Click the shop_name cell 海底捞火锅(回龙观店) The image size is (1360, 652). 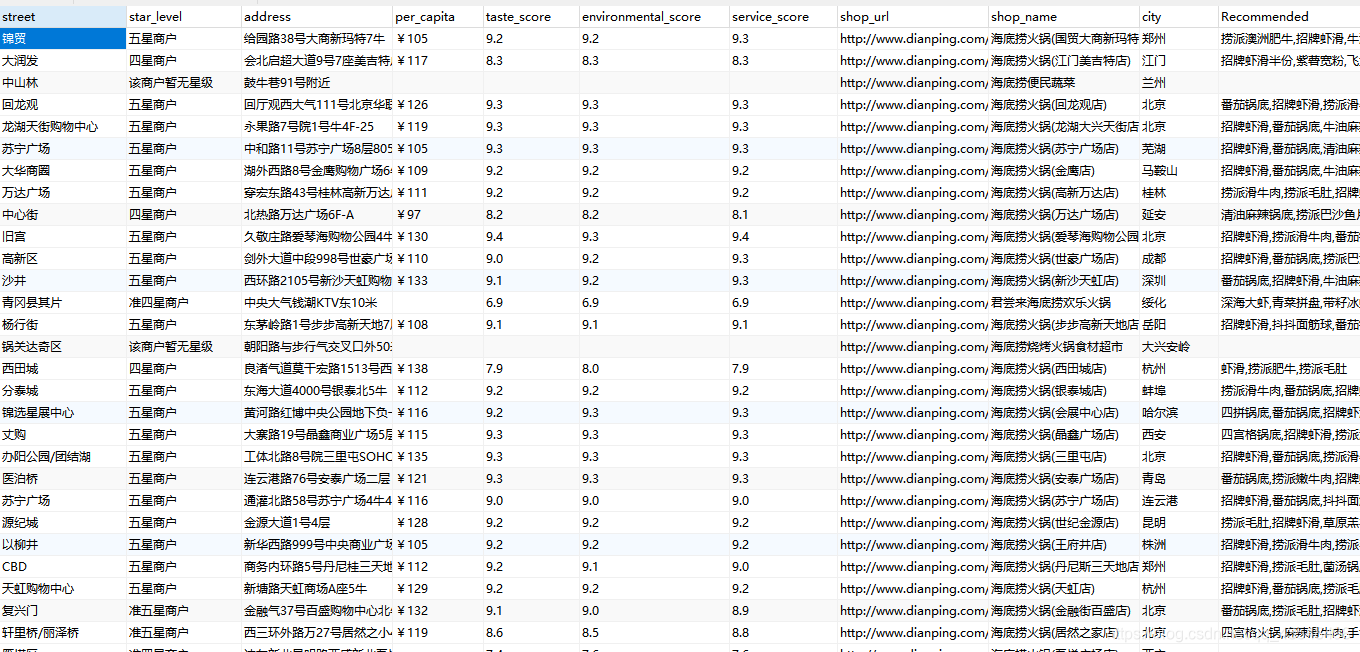tap(1064, 104)
